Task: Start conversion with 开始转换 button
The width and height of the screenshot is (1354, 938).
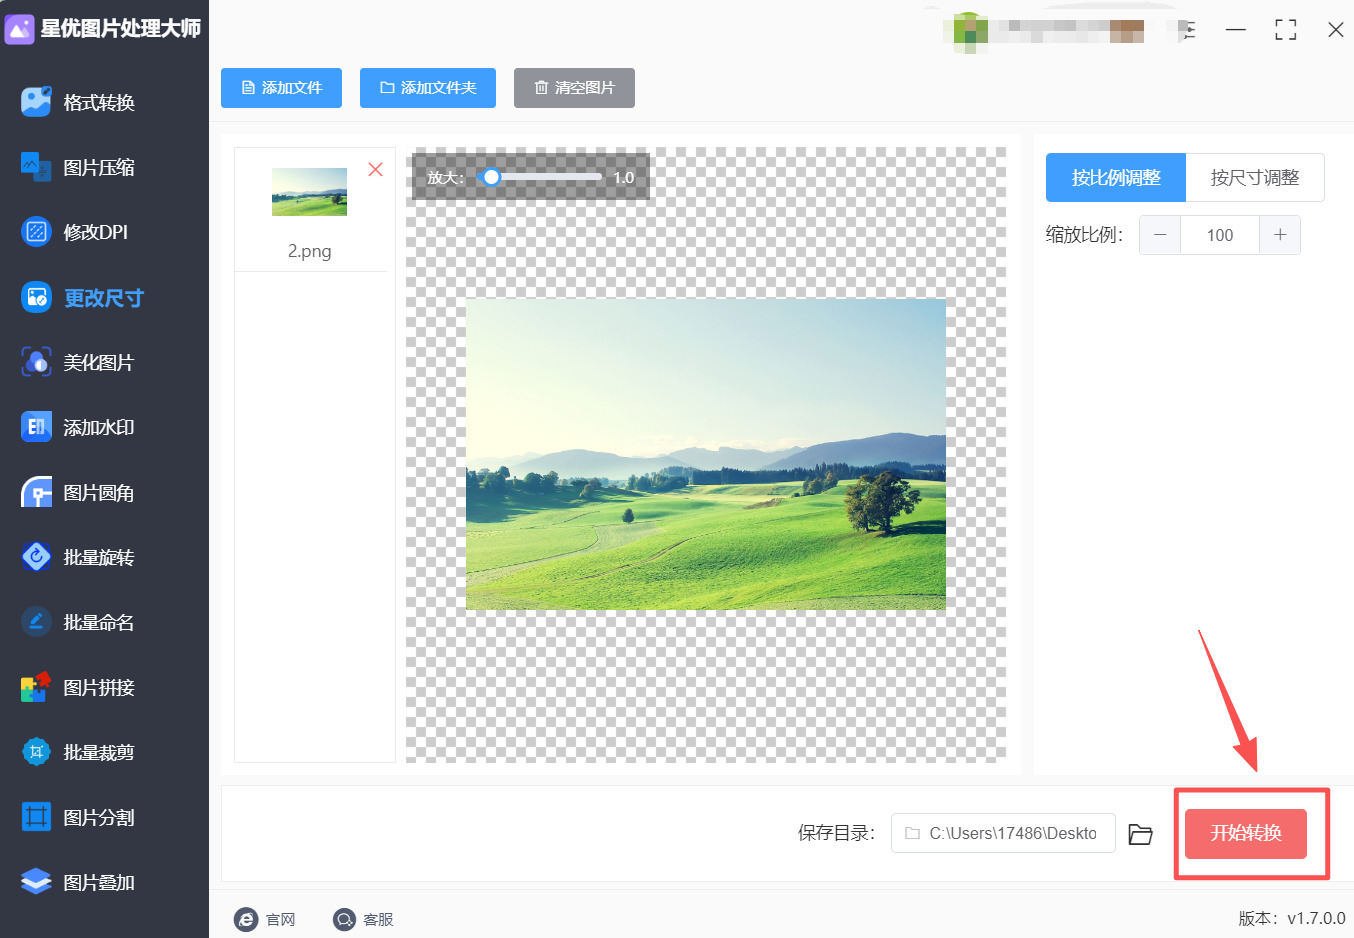Action: click(x=1246, y=834)
